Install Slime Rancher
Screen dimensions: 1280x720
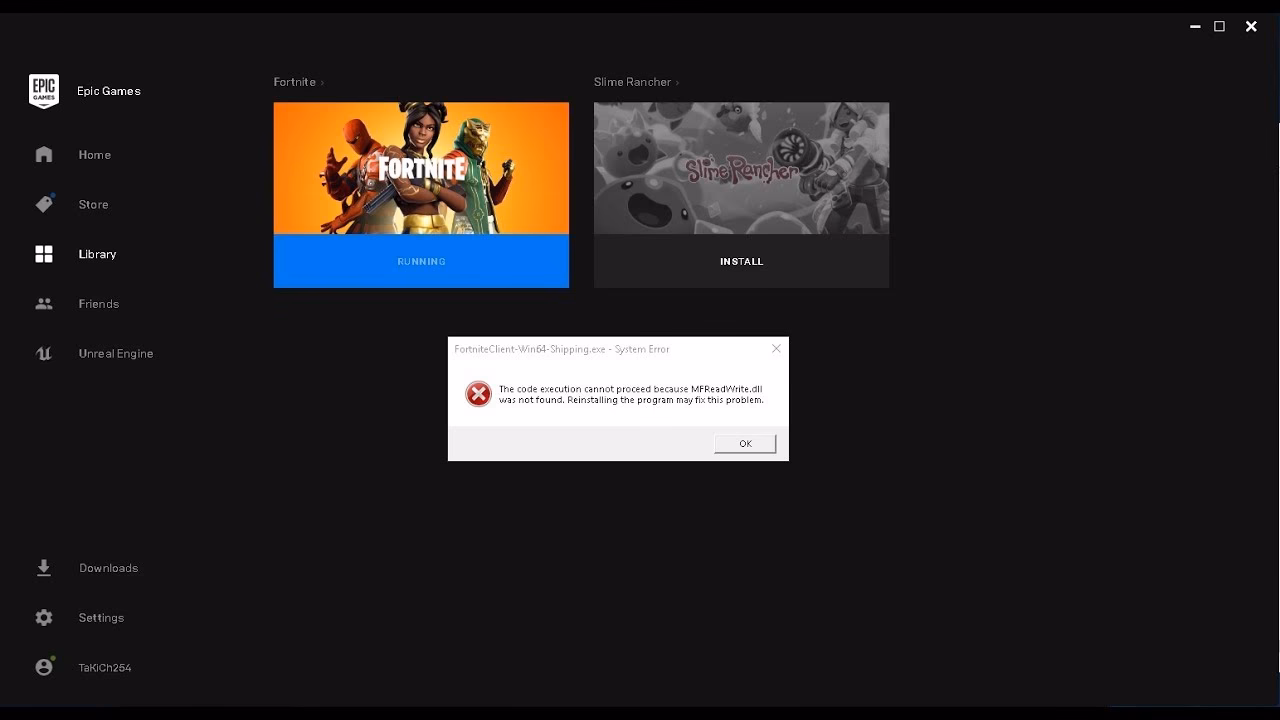741,261
